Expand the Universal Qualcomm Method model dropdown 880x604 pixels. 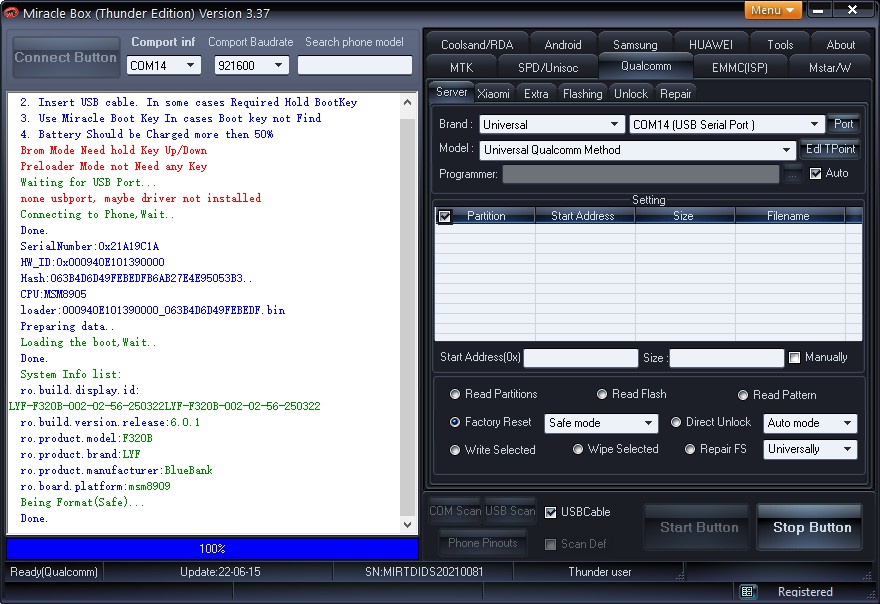point(638,150)
